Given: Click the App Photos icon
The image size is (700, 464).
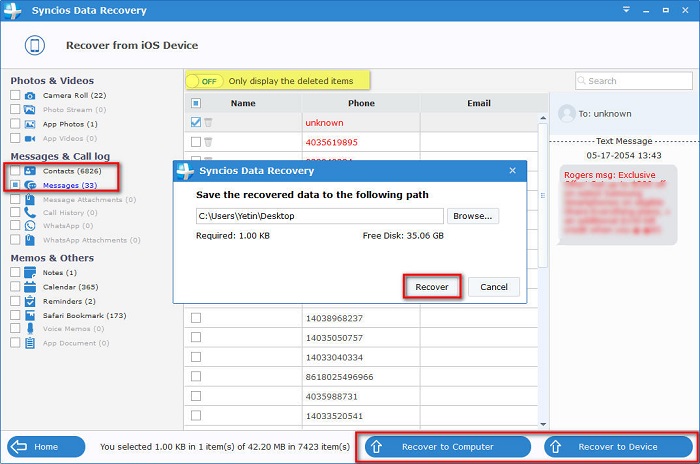Looking at the screenshot, I should [30, 124].
